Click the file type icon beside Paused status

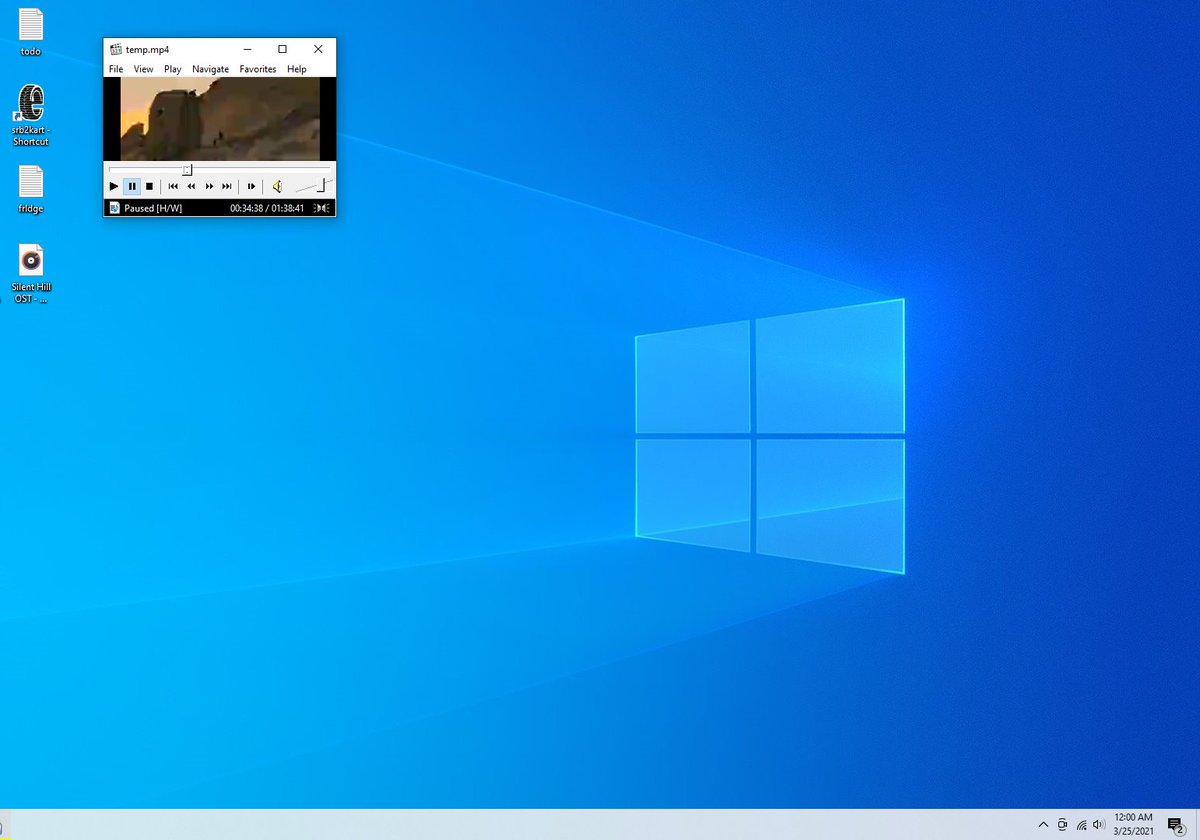point(114,208)
